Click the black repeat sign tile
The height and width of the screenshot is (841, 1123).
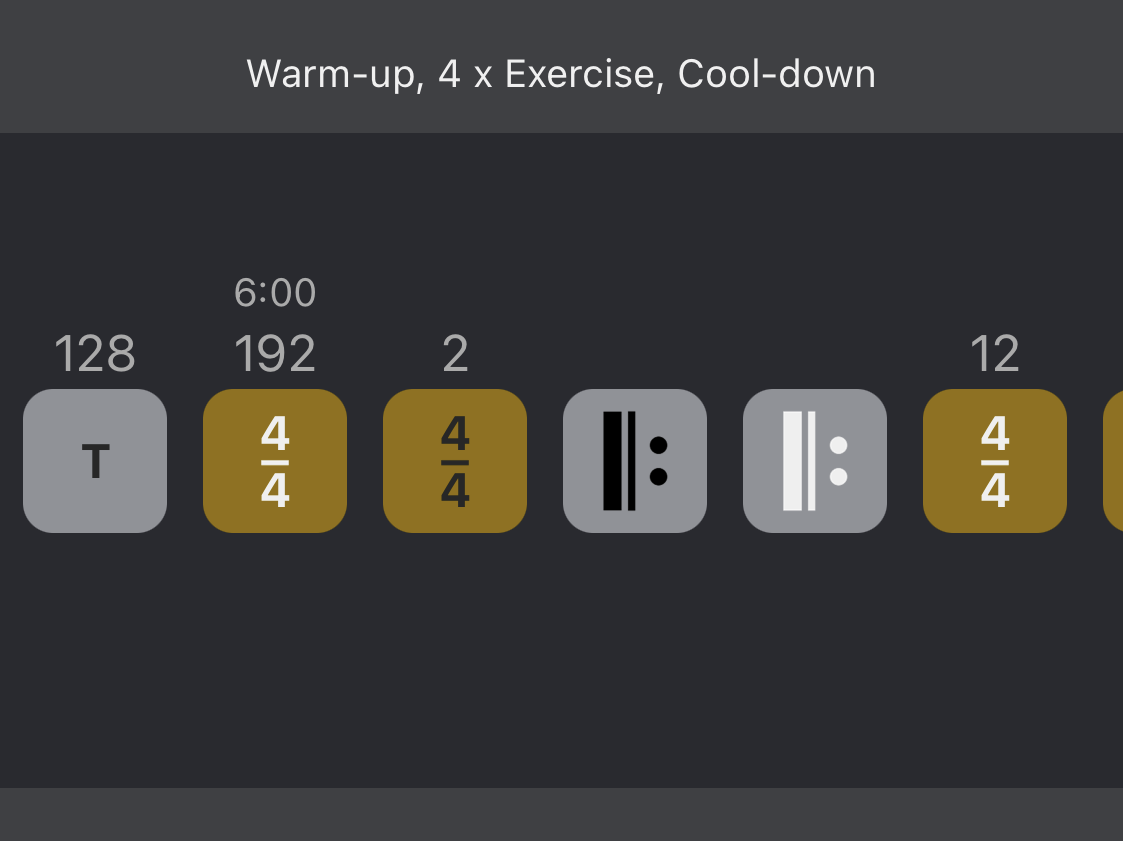tap(635, 461)
